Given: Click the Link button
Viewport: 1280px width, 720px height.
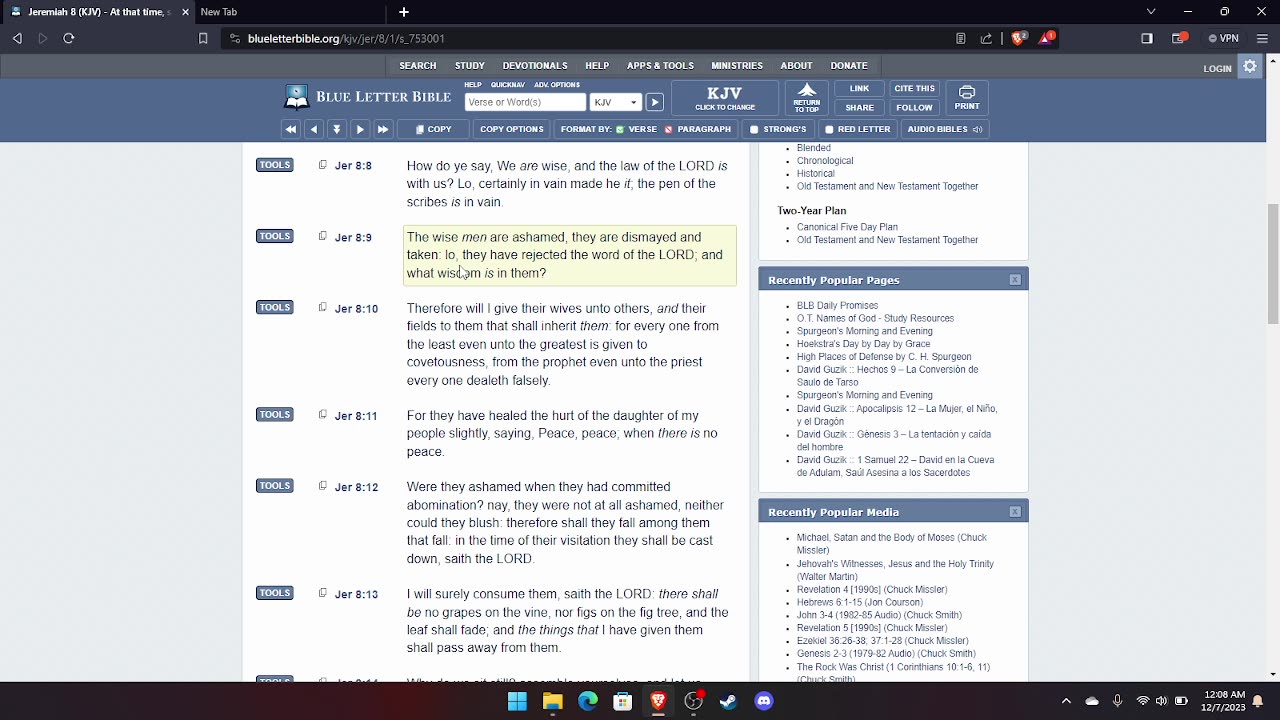Looking at the screenshot, I should (860, 89).
